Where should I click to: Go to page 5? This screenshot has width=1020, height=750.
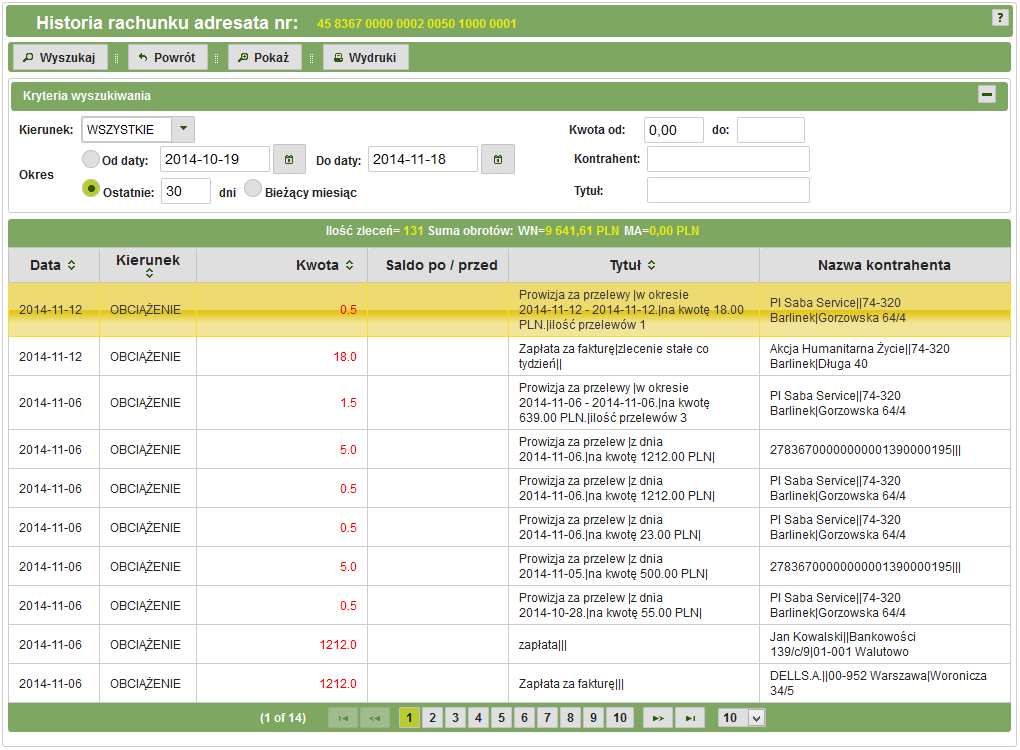coord(501,718)
